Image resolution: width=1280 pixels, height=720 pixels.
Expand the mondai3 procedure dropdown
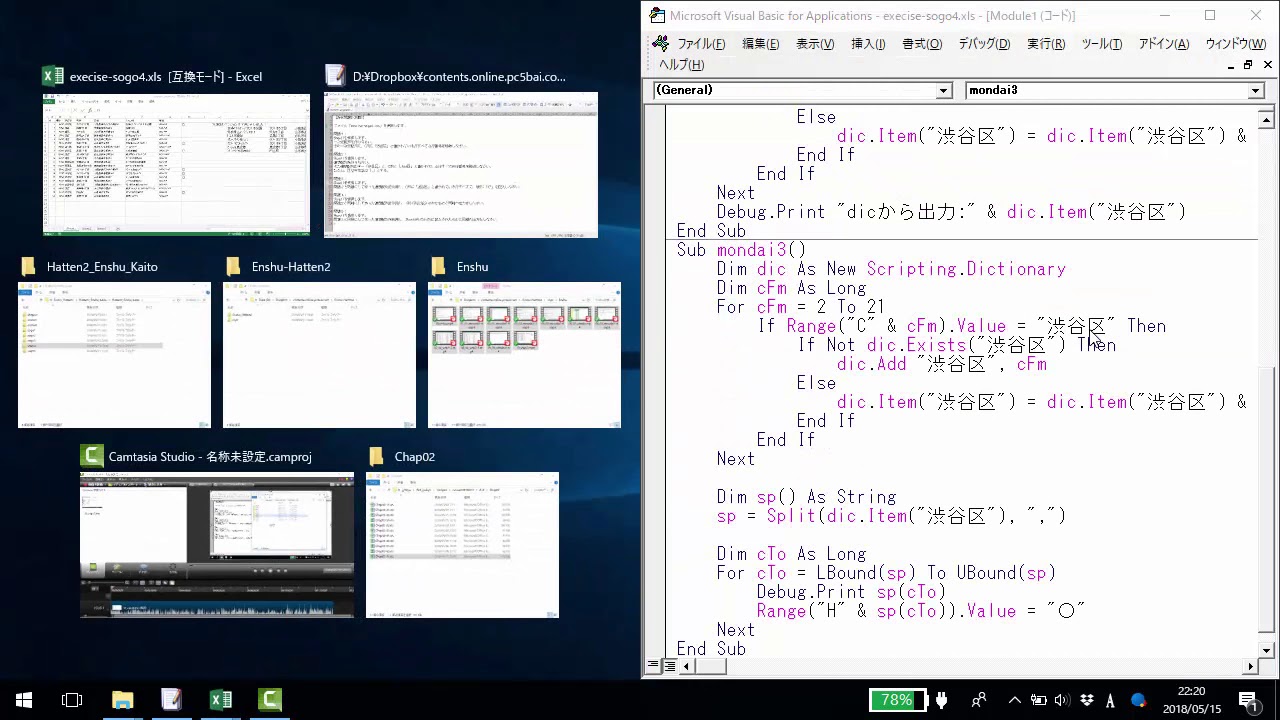(x=1256, y=91)
